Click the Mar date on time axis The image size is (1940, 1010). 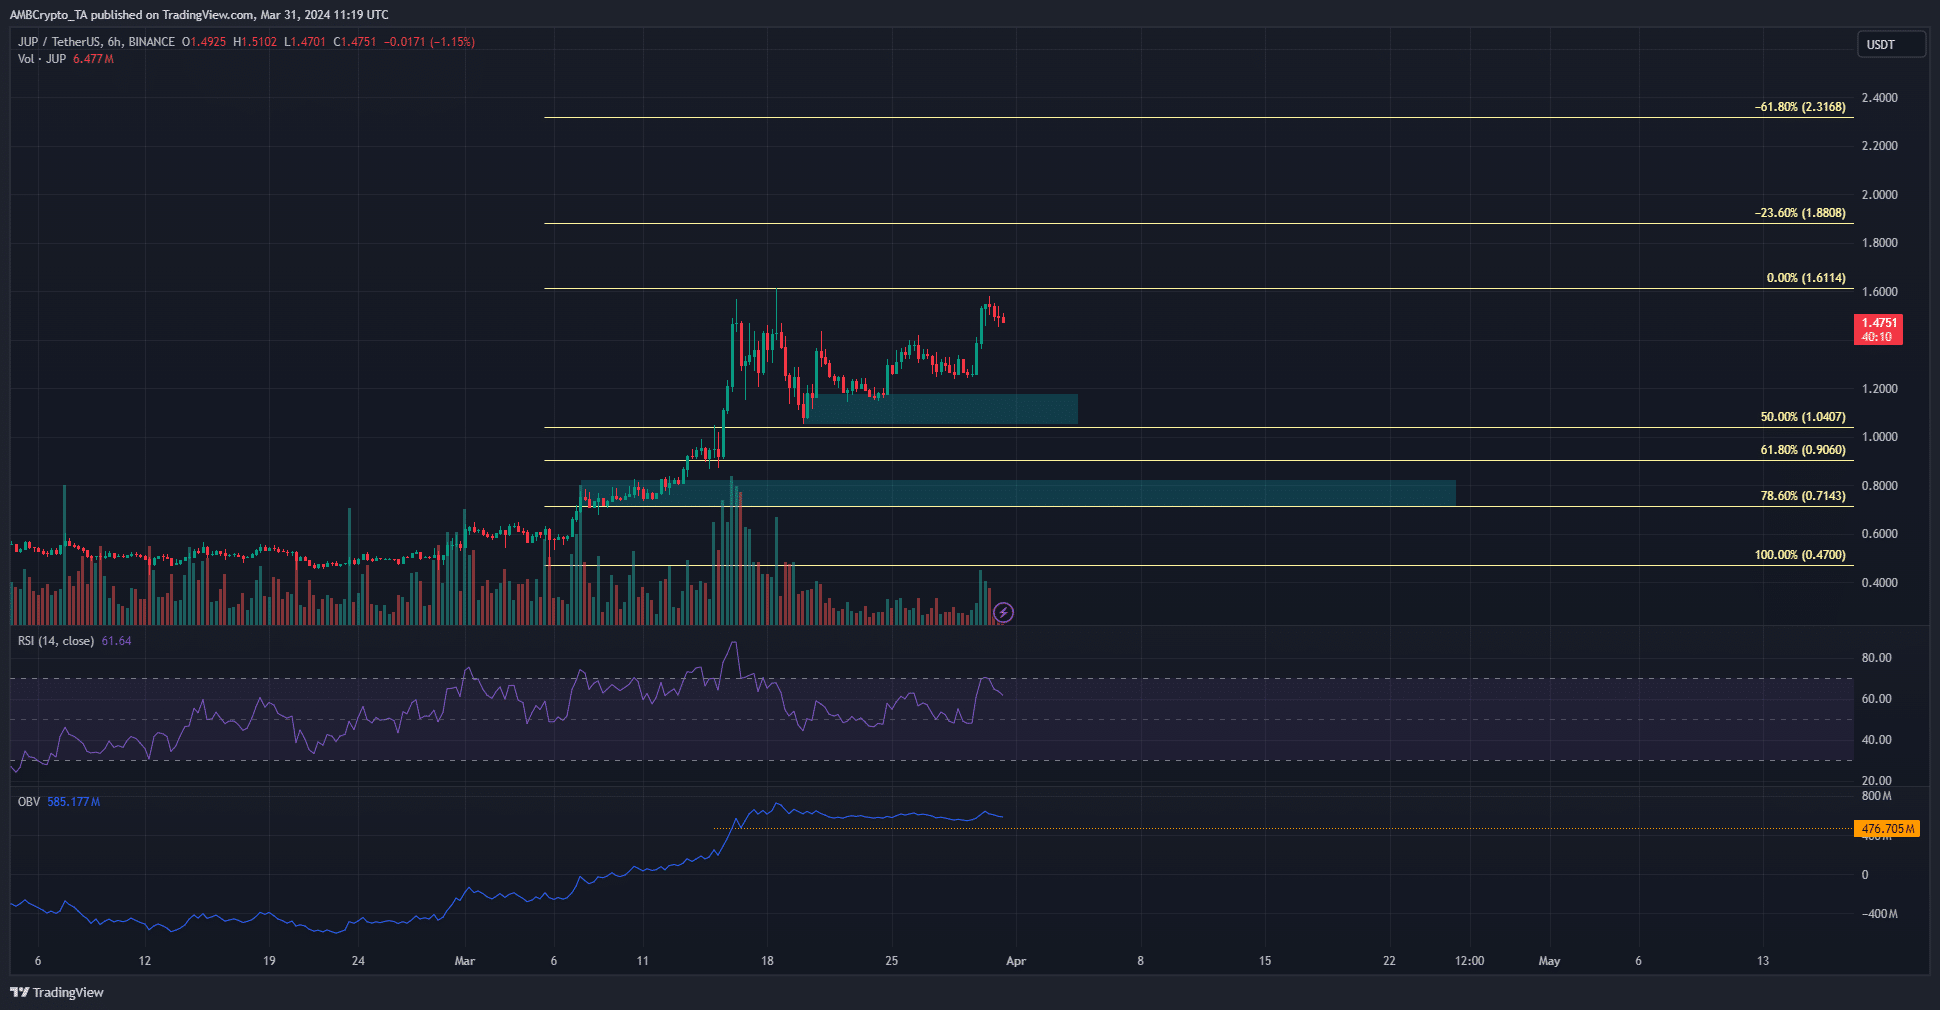[x=465, y=961]
